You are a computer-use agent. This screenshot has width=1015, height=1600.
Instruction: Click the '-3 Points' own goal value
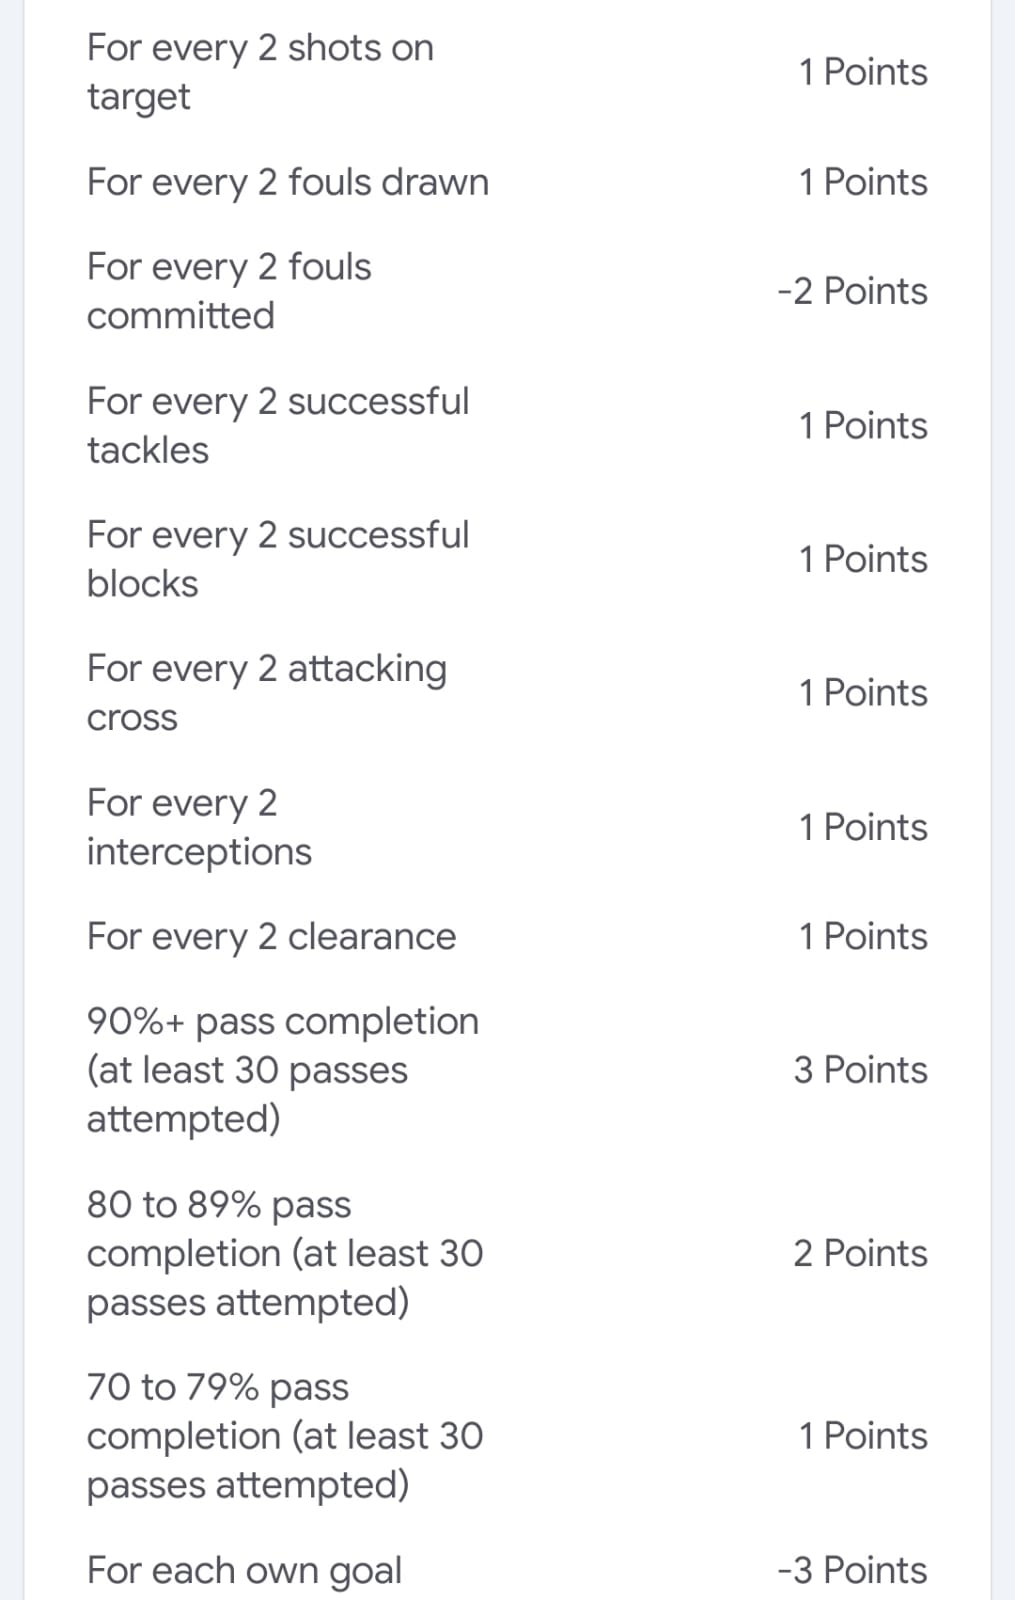click(852, 1570)
